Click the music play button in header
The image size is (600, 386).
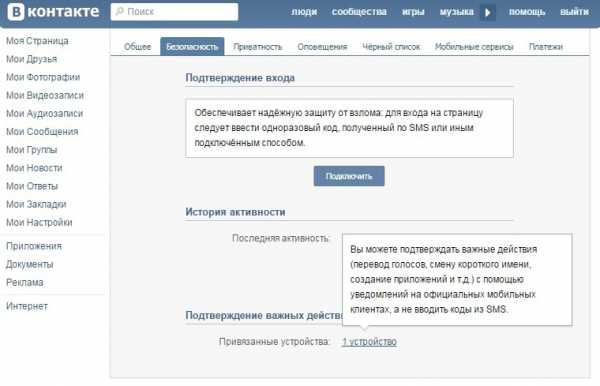488,12
